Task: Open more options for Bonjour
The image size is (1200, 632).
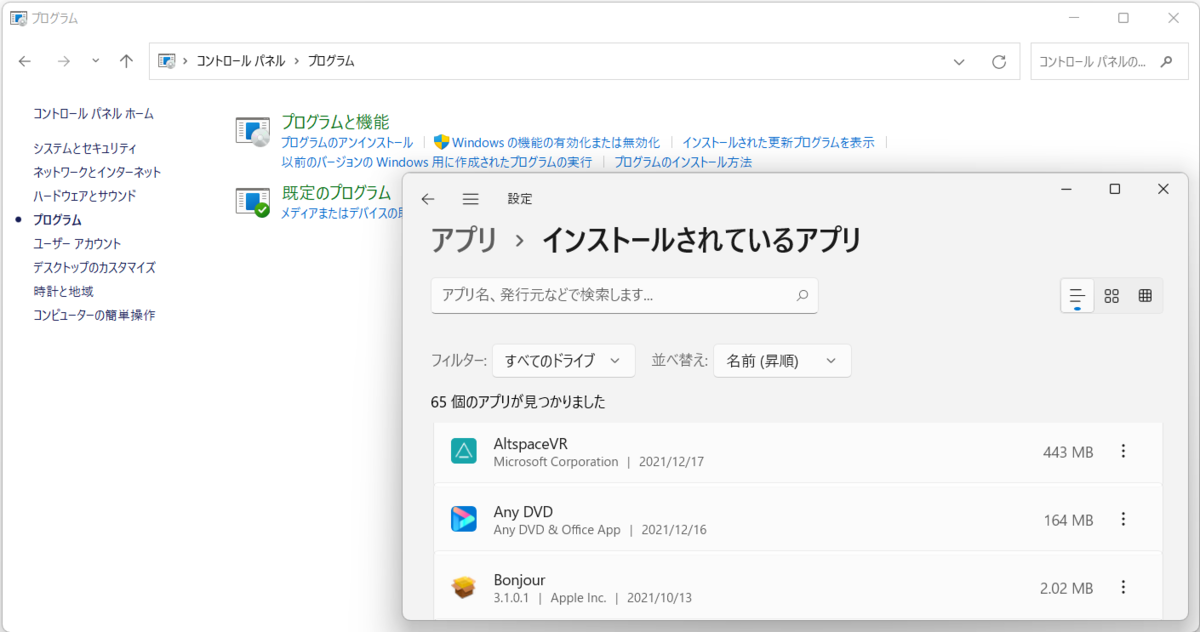Action: [1123, 587]
